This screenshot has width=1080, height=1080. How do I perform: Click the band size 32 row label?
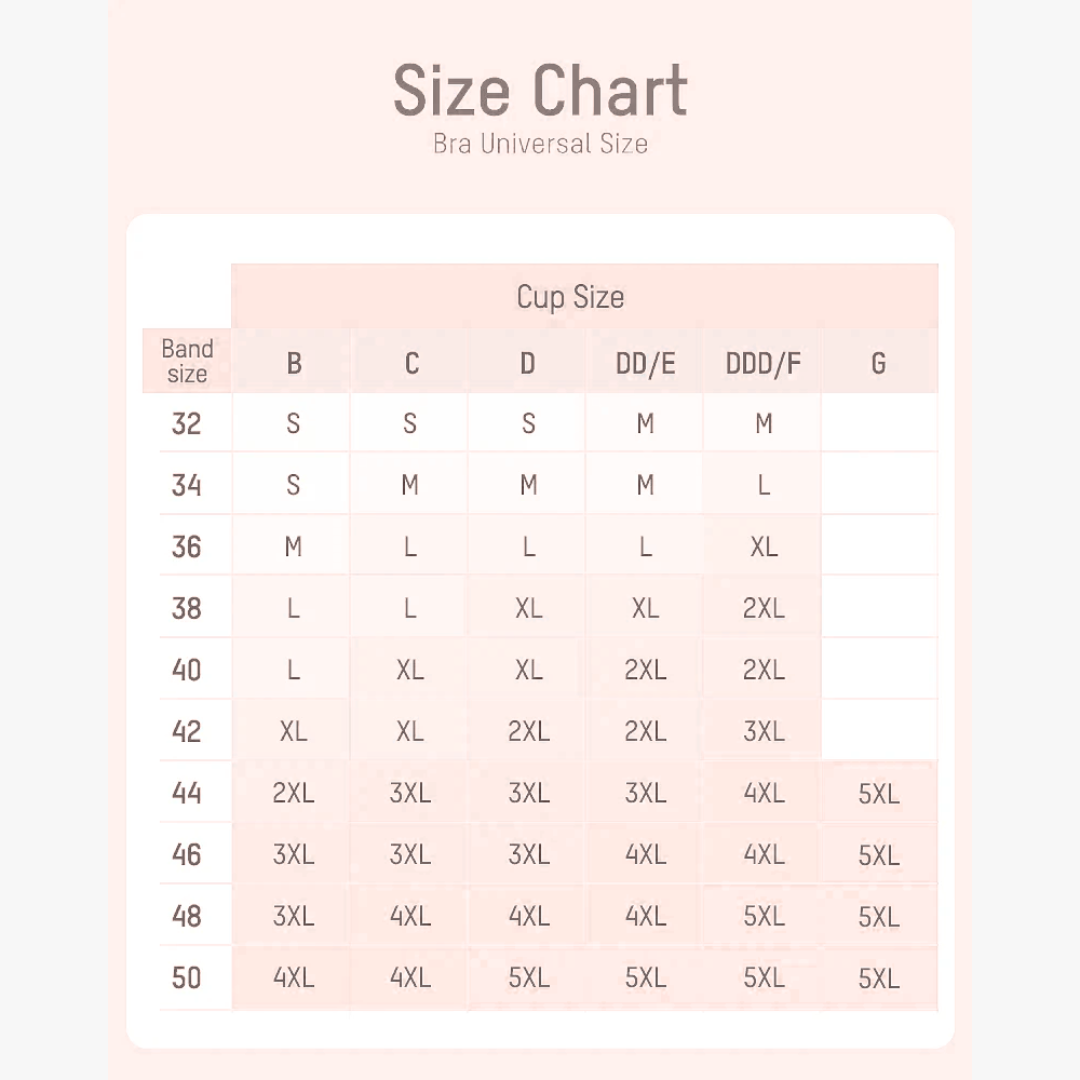click(187, 424)
